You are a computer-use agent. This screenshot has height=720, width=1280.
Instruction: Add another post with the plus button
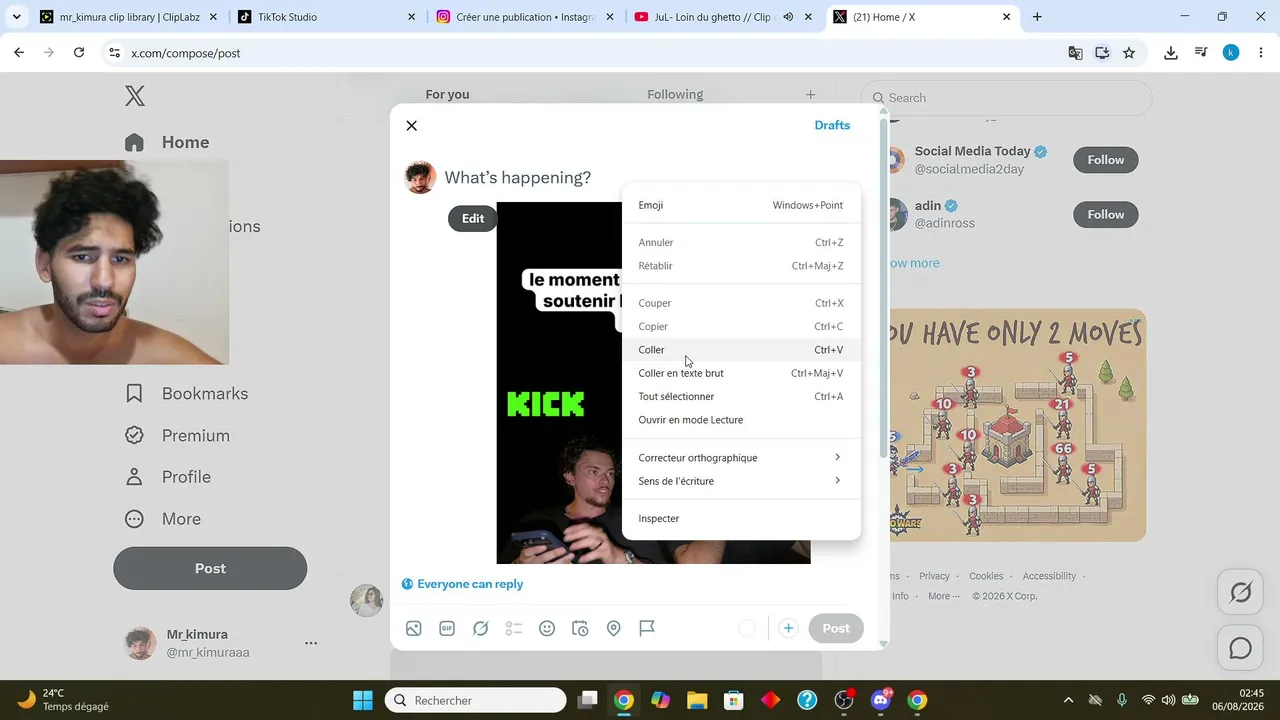coord(788,628)
